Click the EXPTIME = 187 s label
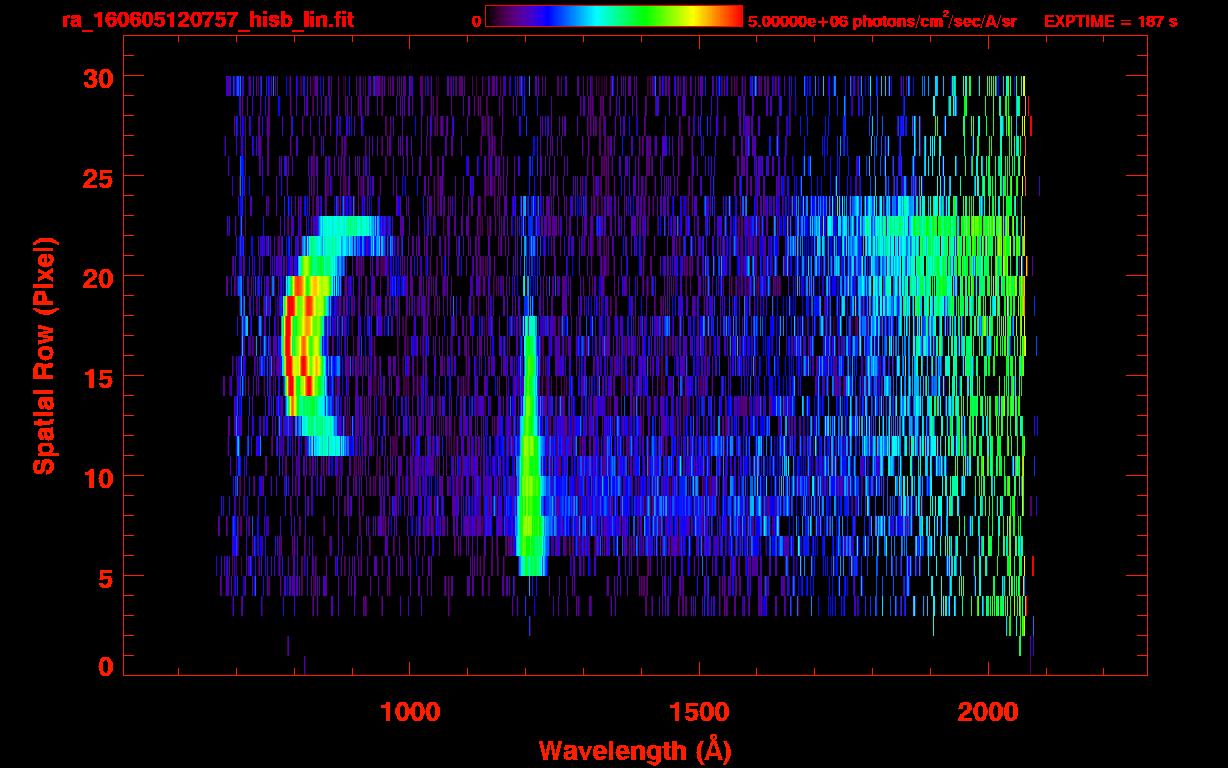1228x768 pixels. (1110, 21)
